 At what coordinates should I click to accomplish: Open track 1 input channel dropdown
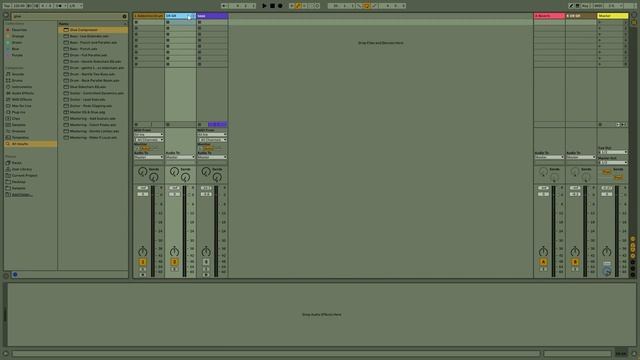pyautogui.click(x=149, y=140)
